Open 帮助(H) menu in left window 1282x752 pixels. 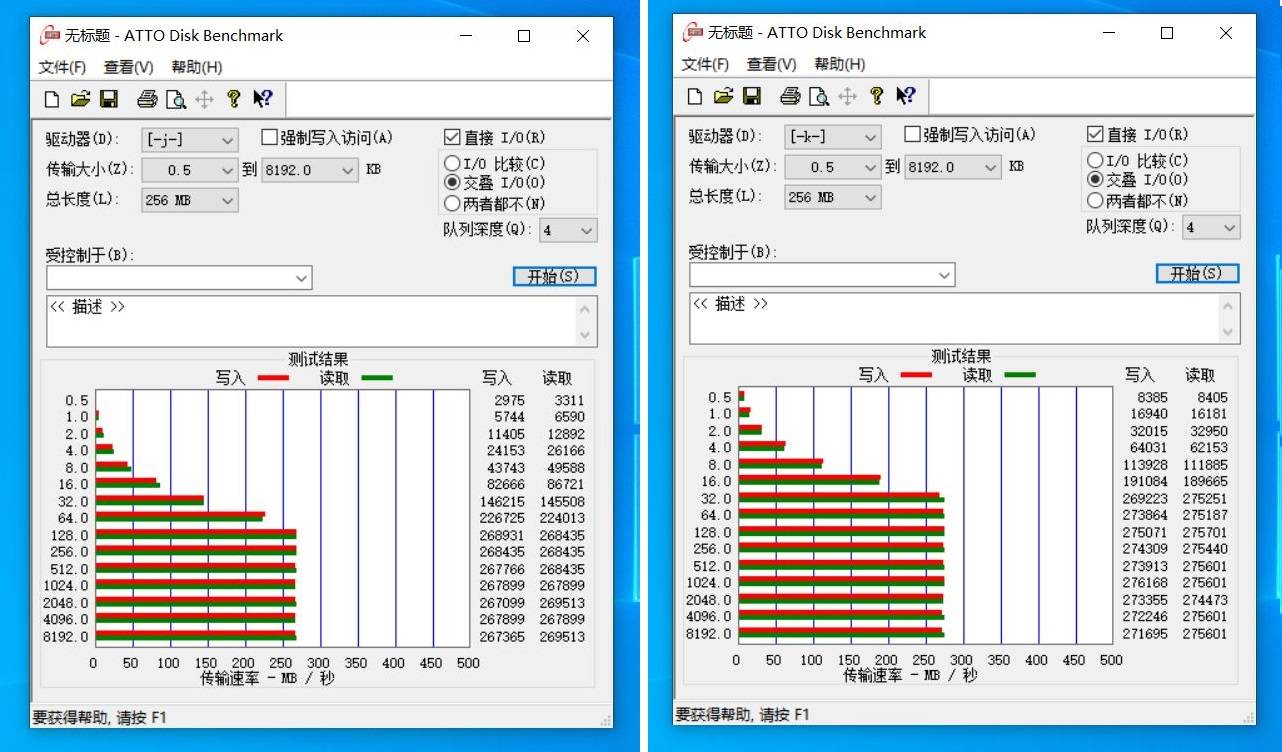click(x=197, y=67)
